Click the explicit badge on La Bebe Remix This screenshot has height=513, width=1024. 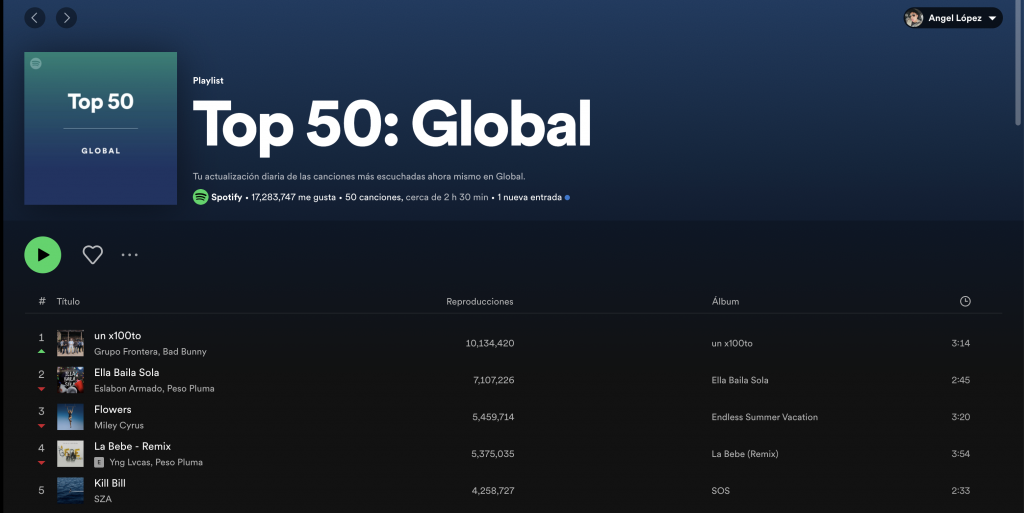coord(99,462)
